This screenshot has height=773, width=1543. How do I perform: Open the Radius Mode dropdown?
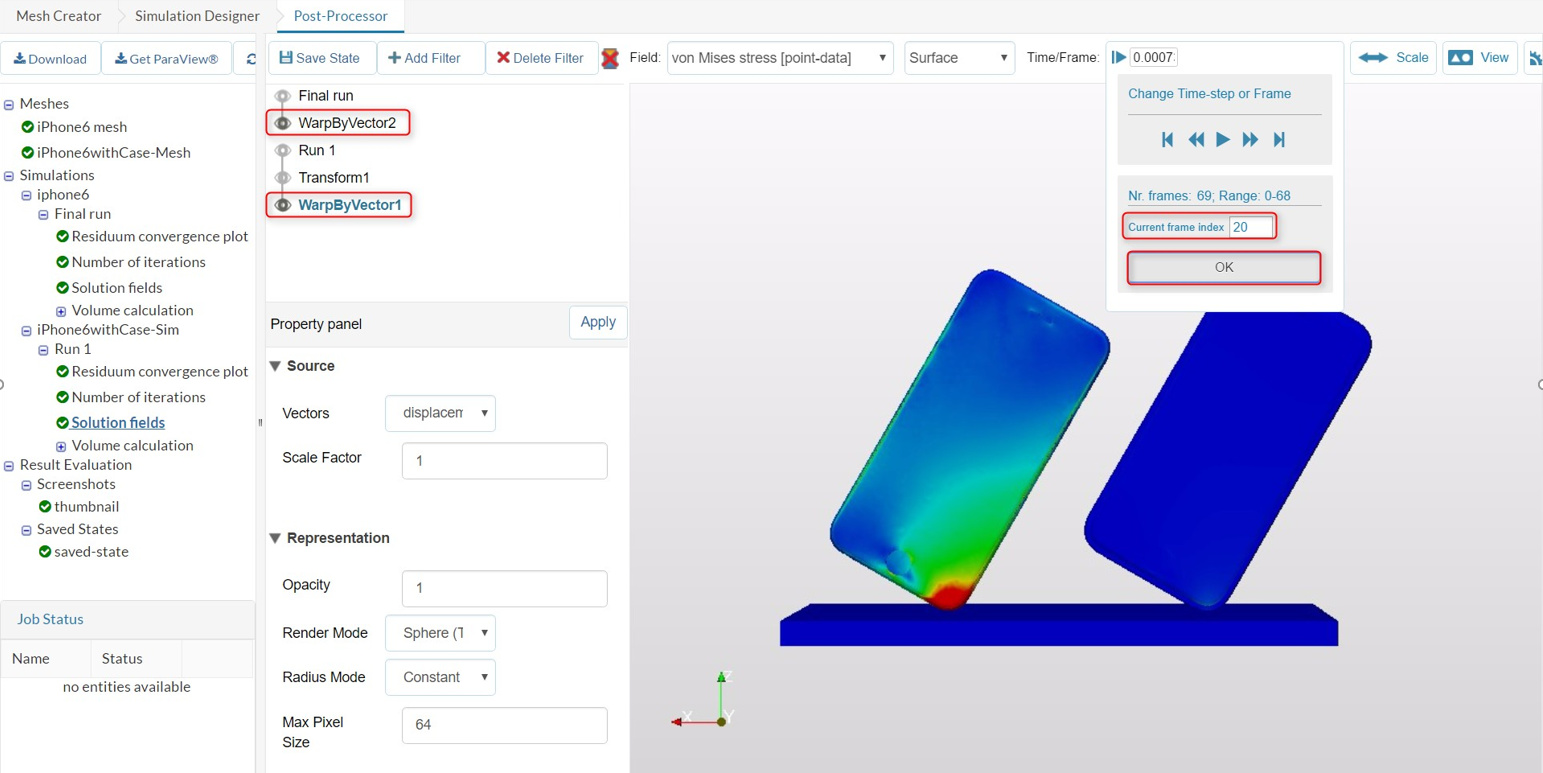coord(440,677)
